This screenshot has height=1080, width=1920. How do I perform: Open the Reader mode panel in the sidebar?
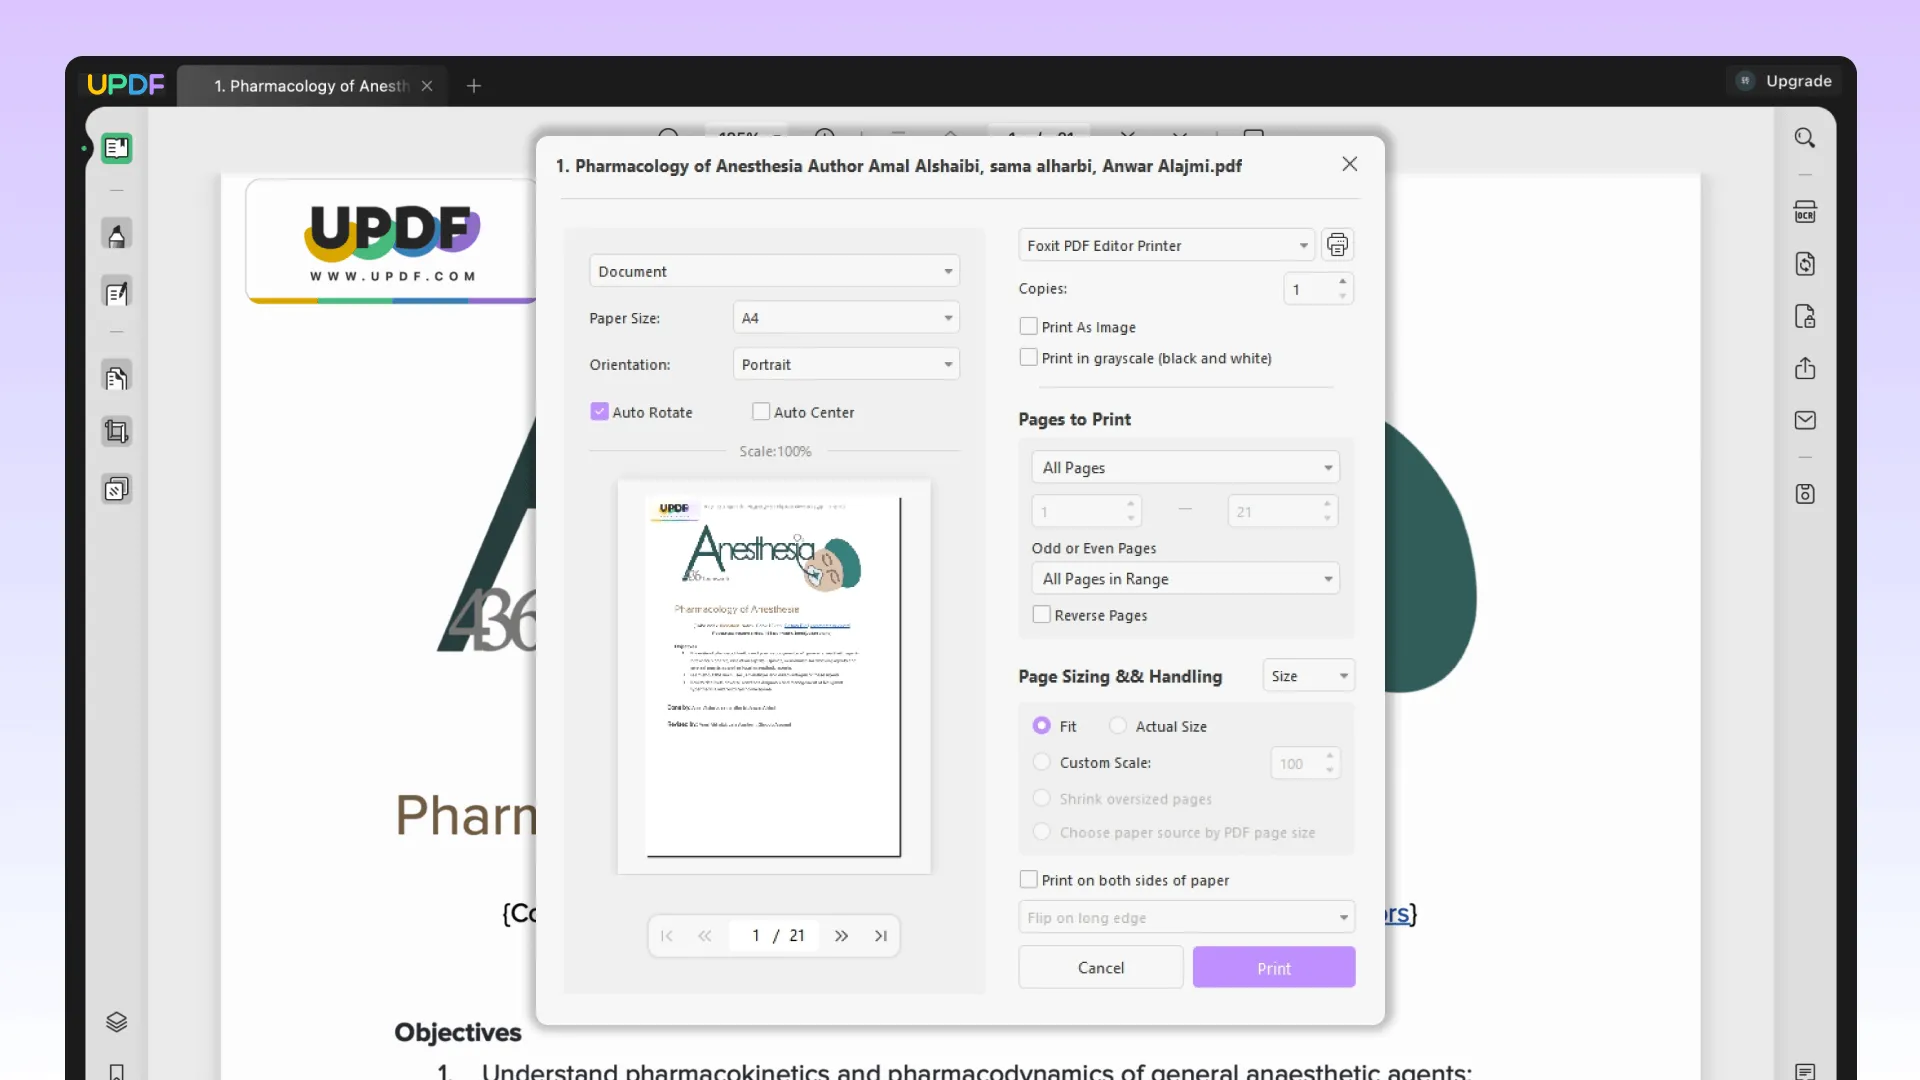click(116, 148)
